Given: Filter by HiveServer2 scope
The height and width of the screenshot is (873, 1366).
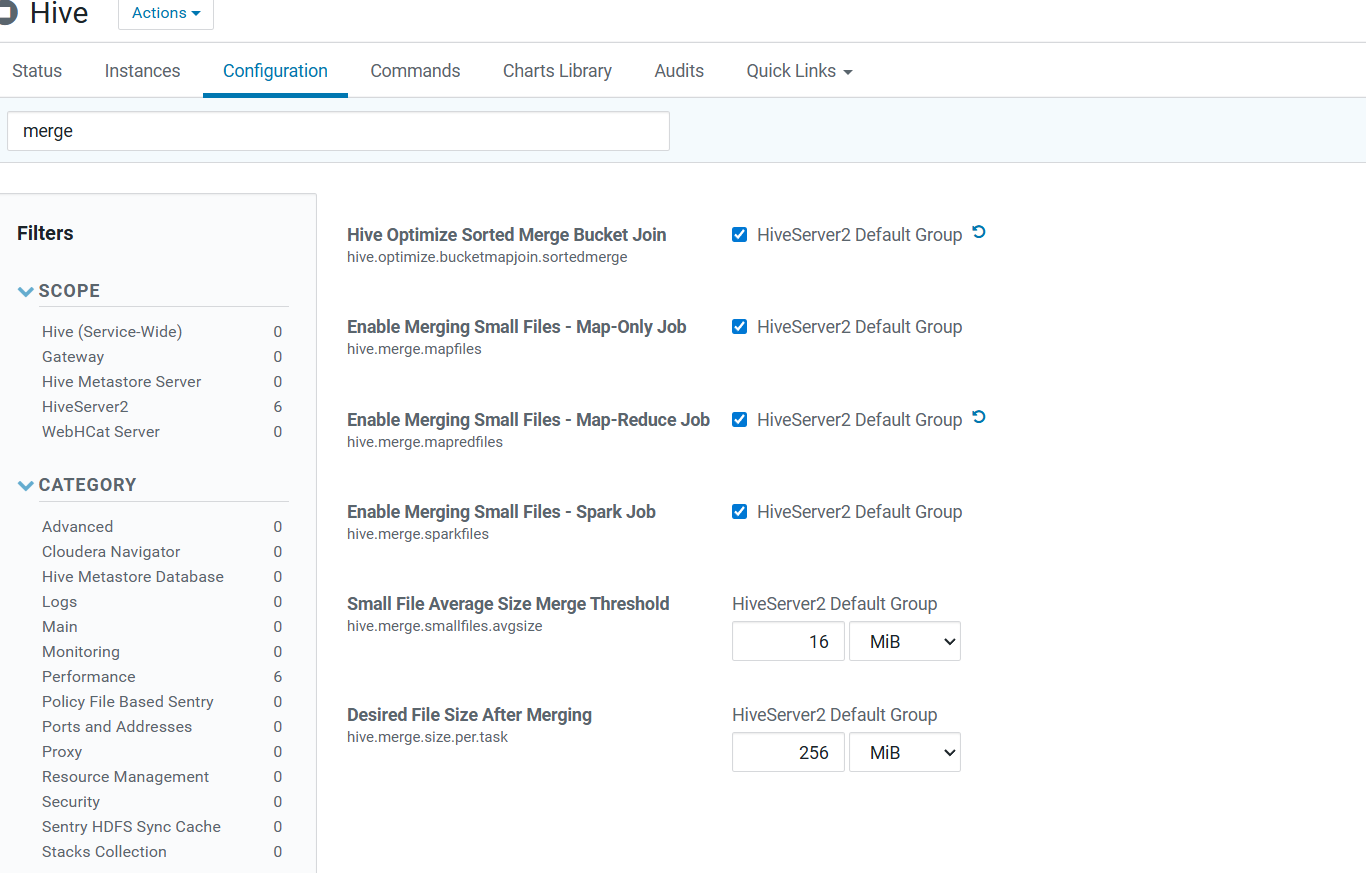Looking at the screenshot, I should (x=85, y=407).
